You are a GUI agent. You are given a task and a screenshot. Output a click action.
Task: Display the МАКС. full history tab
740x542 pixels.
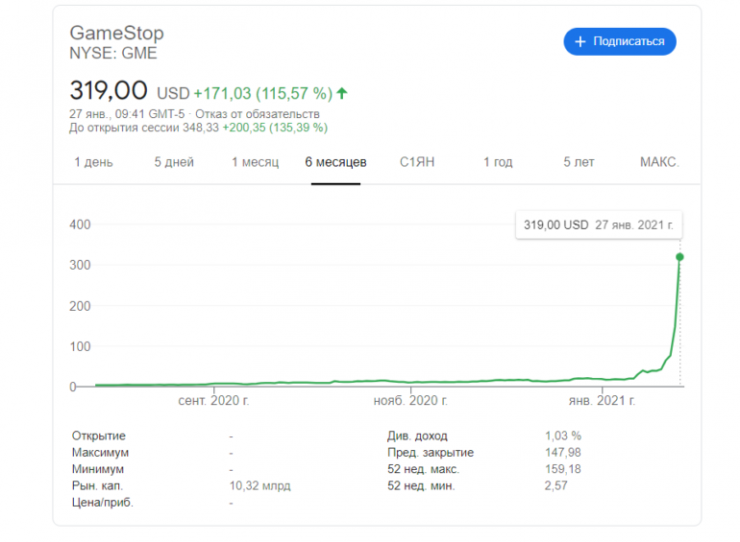coord(659,162)
